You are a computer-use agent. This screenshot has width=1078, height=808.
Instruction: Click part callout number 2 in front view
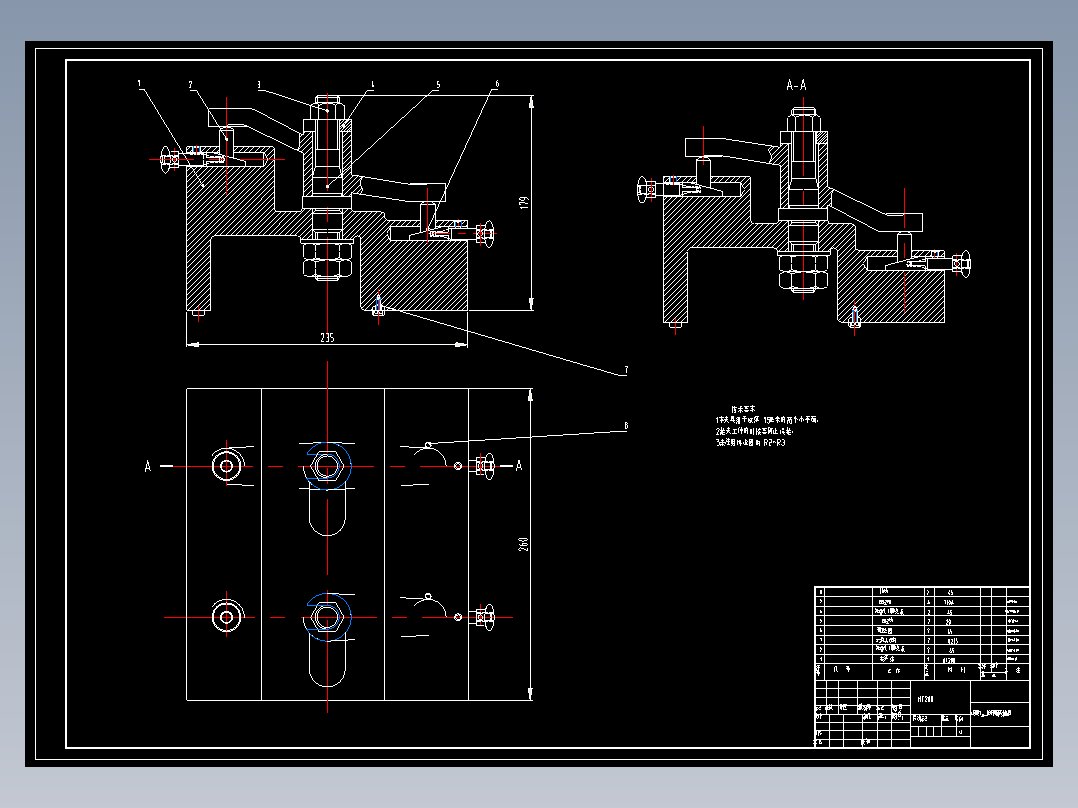click(190, 85)
